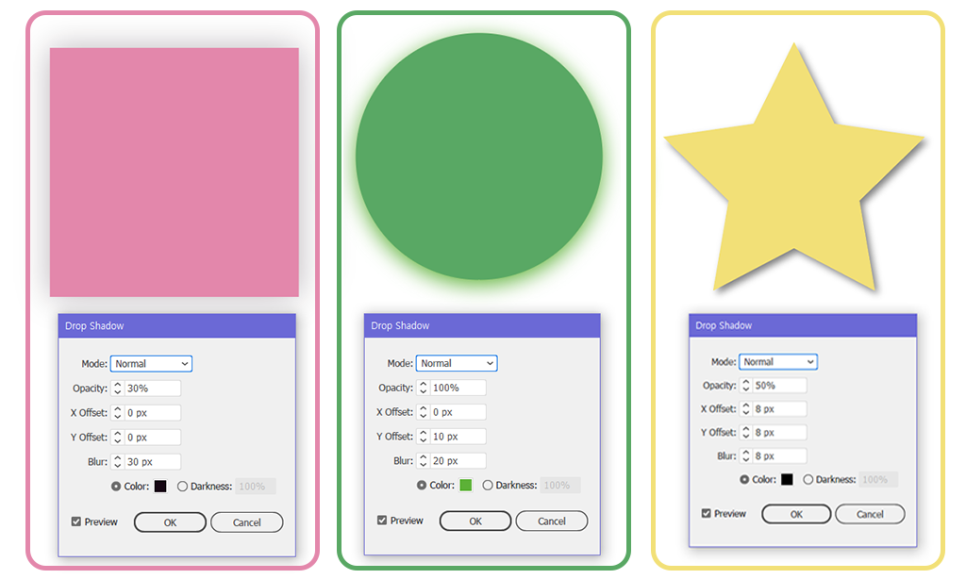Select Darkness radio in pink square dialog
The width and height of the screenshot is (966, 579).
pyautogui.click(x=182, y=486)
